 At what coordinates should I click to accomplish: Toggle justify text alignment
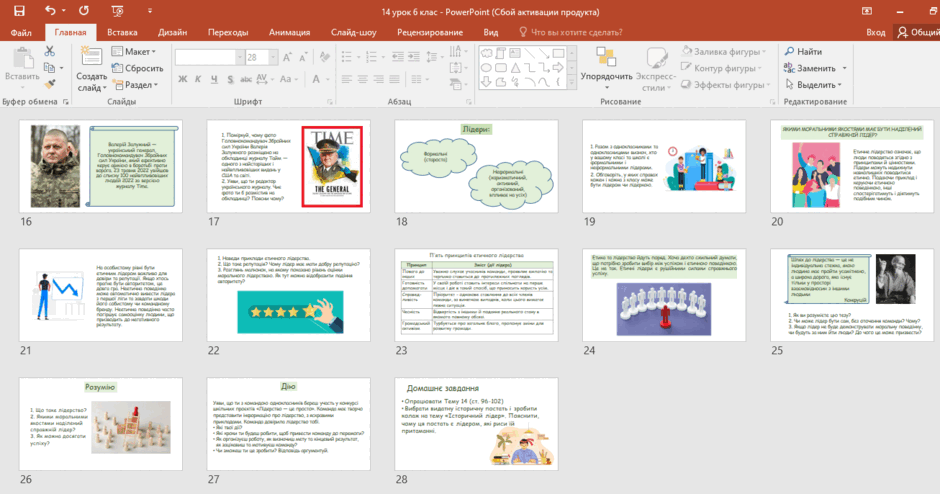[394, 79]
